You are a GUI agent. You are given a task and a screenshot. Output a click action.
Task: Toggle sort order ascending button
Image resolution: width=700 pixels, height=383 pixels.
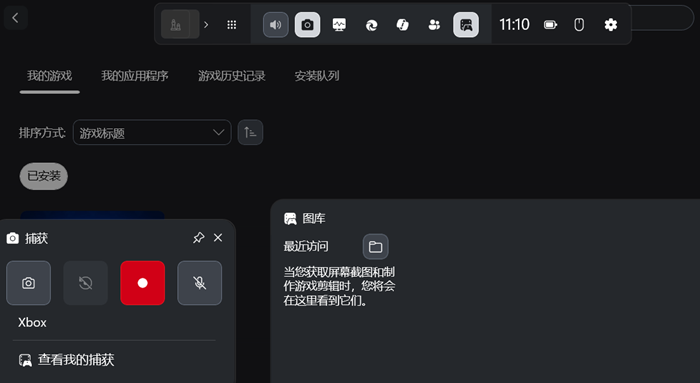coord(250,133)
